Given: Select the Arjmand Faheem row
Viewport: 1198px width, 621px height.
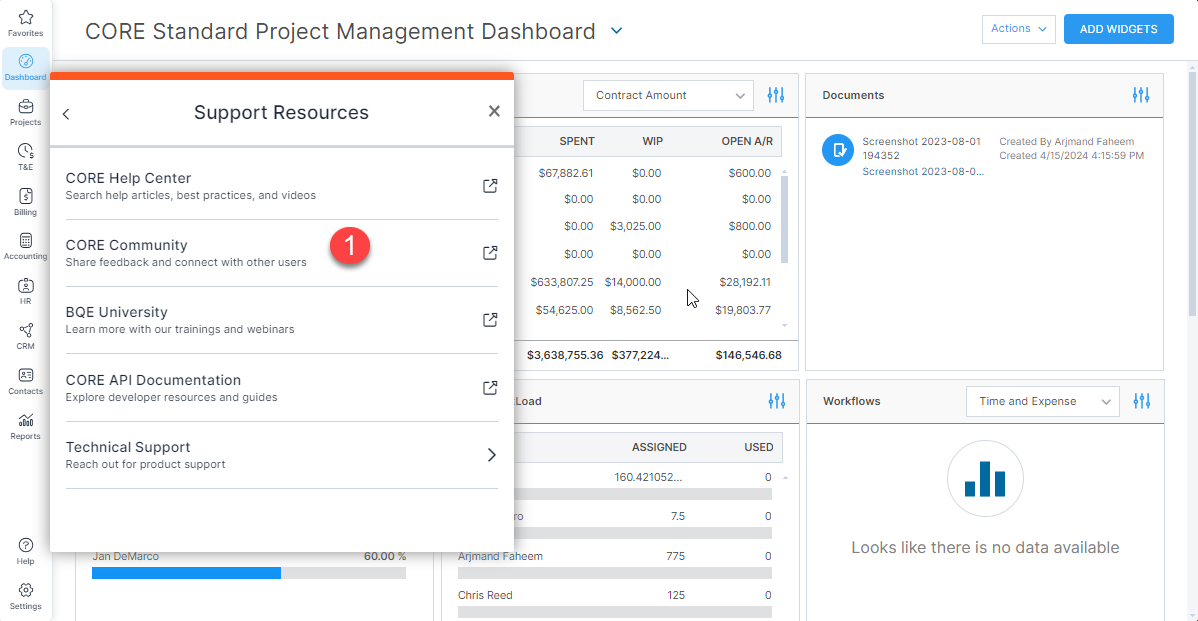Looking at the screenshot, I should click(615, 562).
